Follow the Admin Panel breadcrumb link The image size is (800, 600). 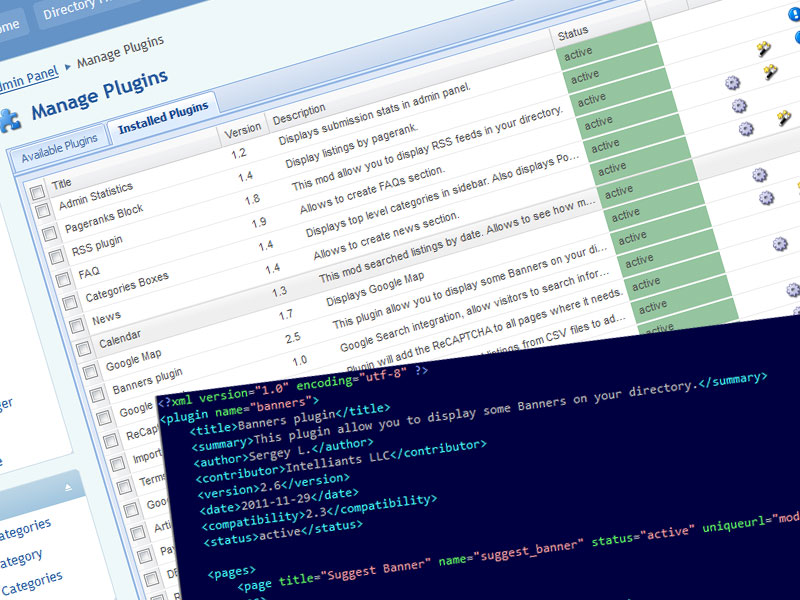pyautogui.click(x=28, y=80)
